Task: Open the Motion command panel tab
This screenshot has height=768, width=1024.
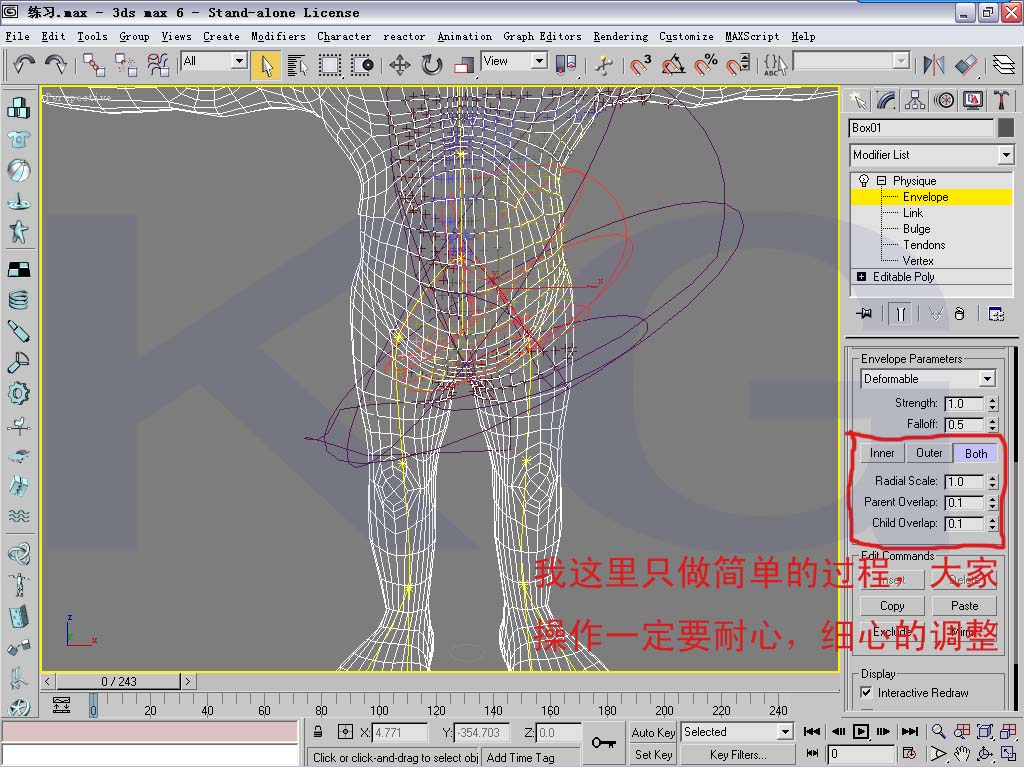Action: click(x=944, y=101)
